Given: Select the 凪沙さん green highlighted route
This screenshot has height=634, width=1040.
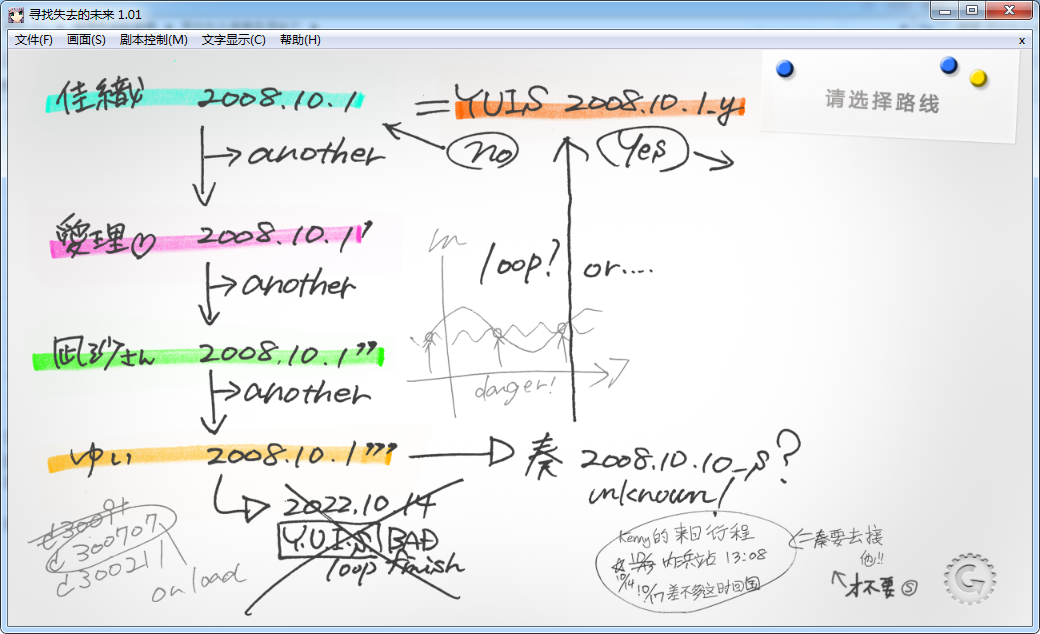Looking at the screenshot, I should [x=208, y=353].
